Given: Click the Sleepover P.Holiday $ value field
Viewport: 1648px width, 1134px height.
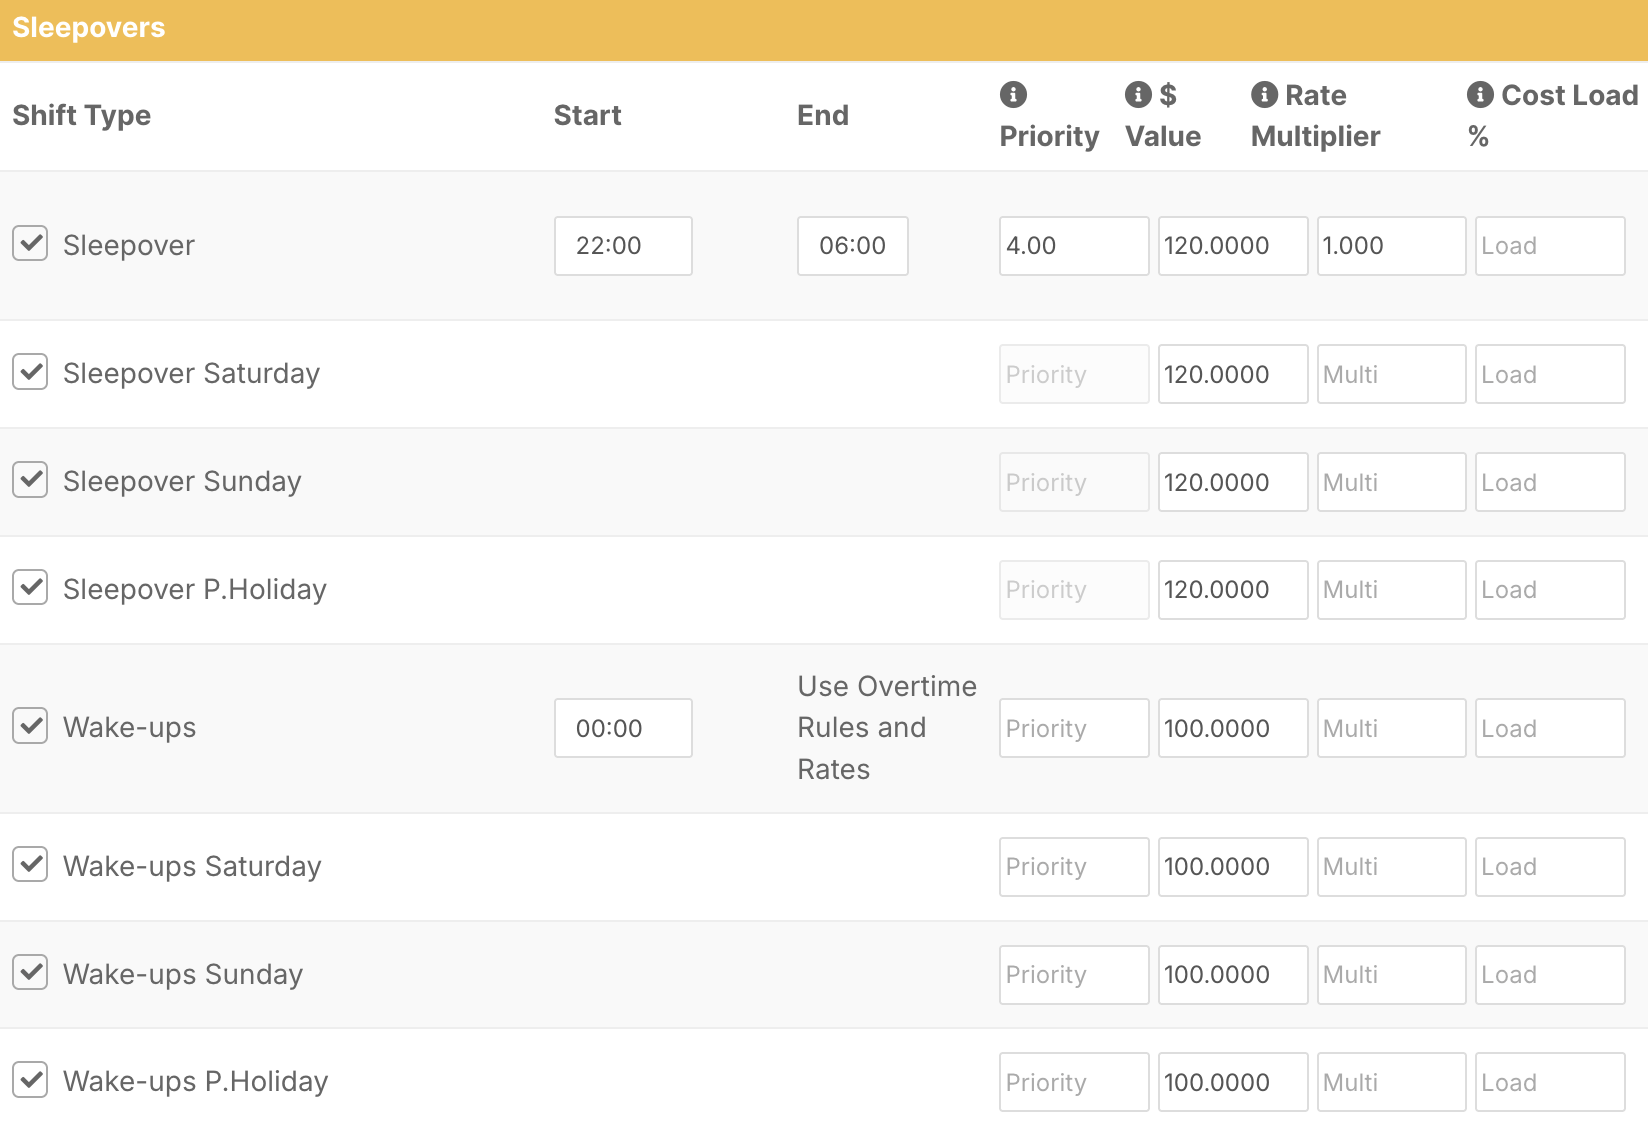Looking at the screenshot, I should coord(1233,590).
